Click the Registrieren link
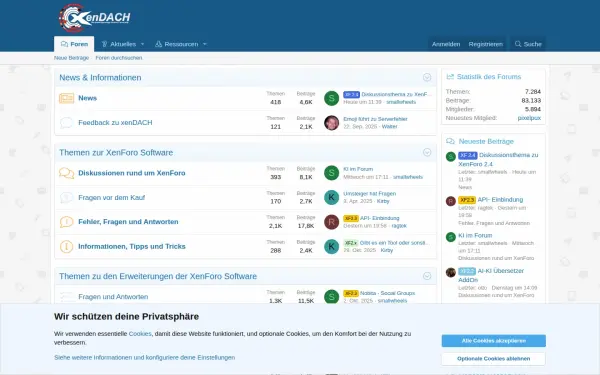Screen dimensions: 600x375 [486, 44]
